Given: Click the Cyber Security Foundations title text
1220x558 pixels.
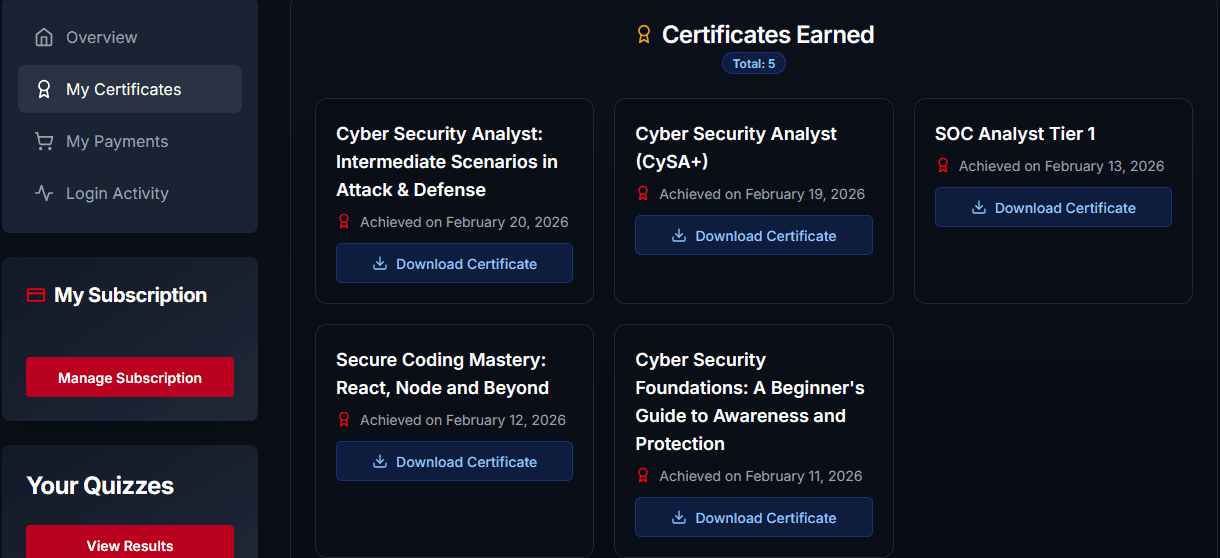Looking at the screenshot, I should [750, 402].
